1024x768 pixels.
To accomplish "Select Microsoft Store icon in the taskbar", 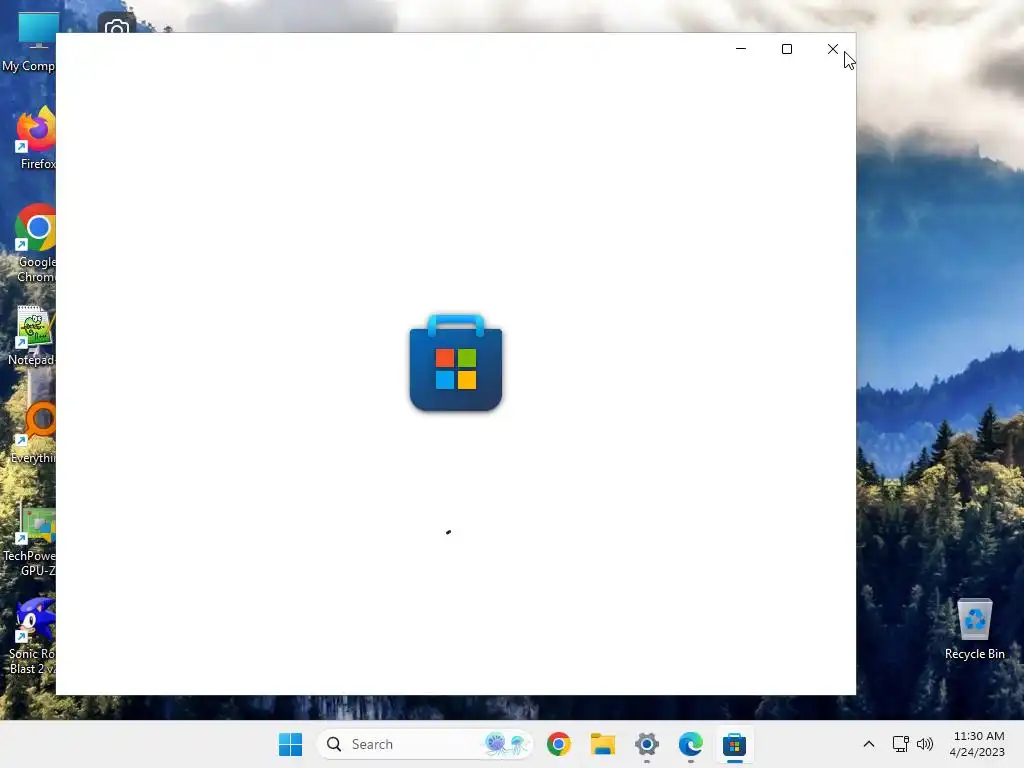I will 734,744.
